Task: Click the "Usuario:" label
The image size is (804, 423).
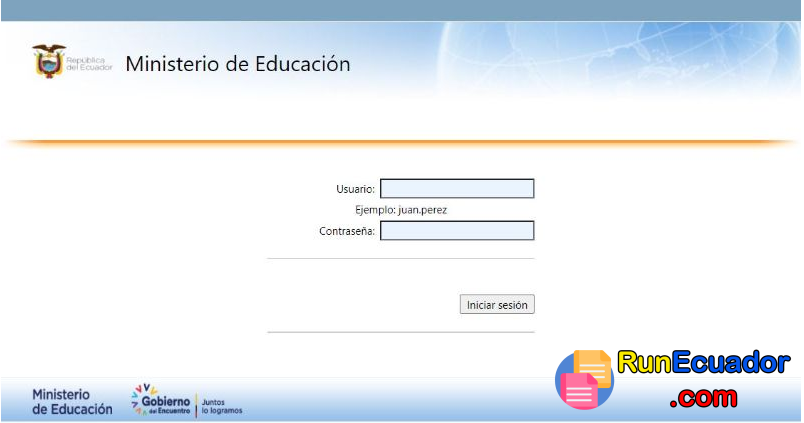Action: tap(355, 189)
